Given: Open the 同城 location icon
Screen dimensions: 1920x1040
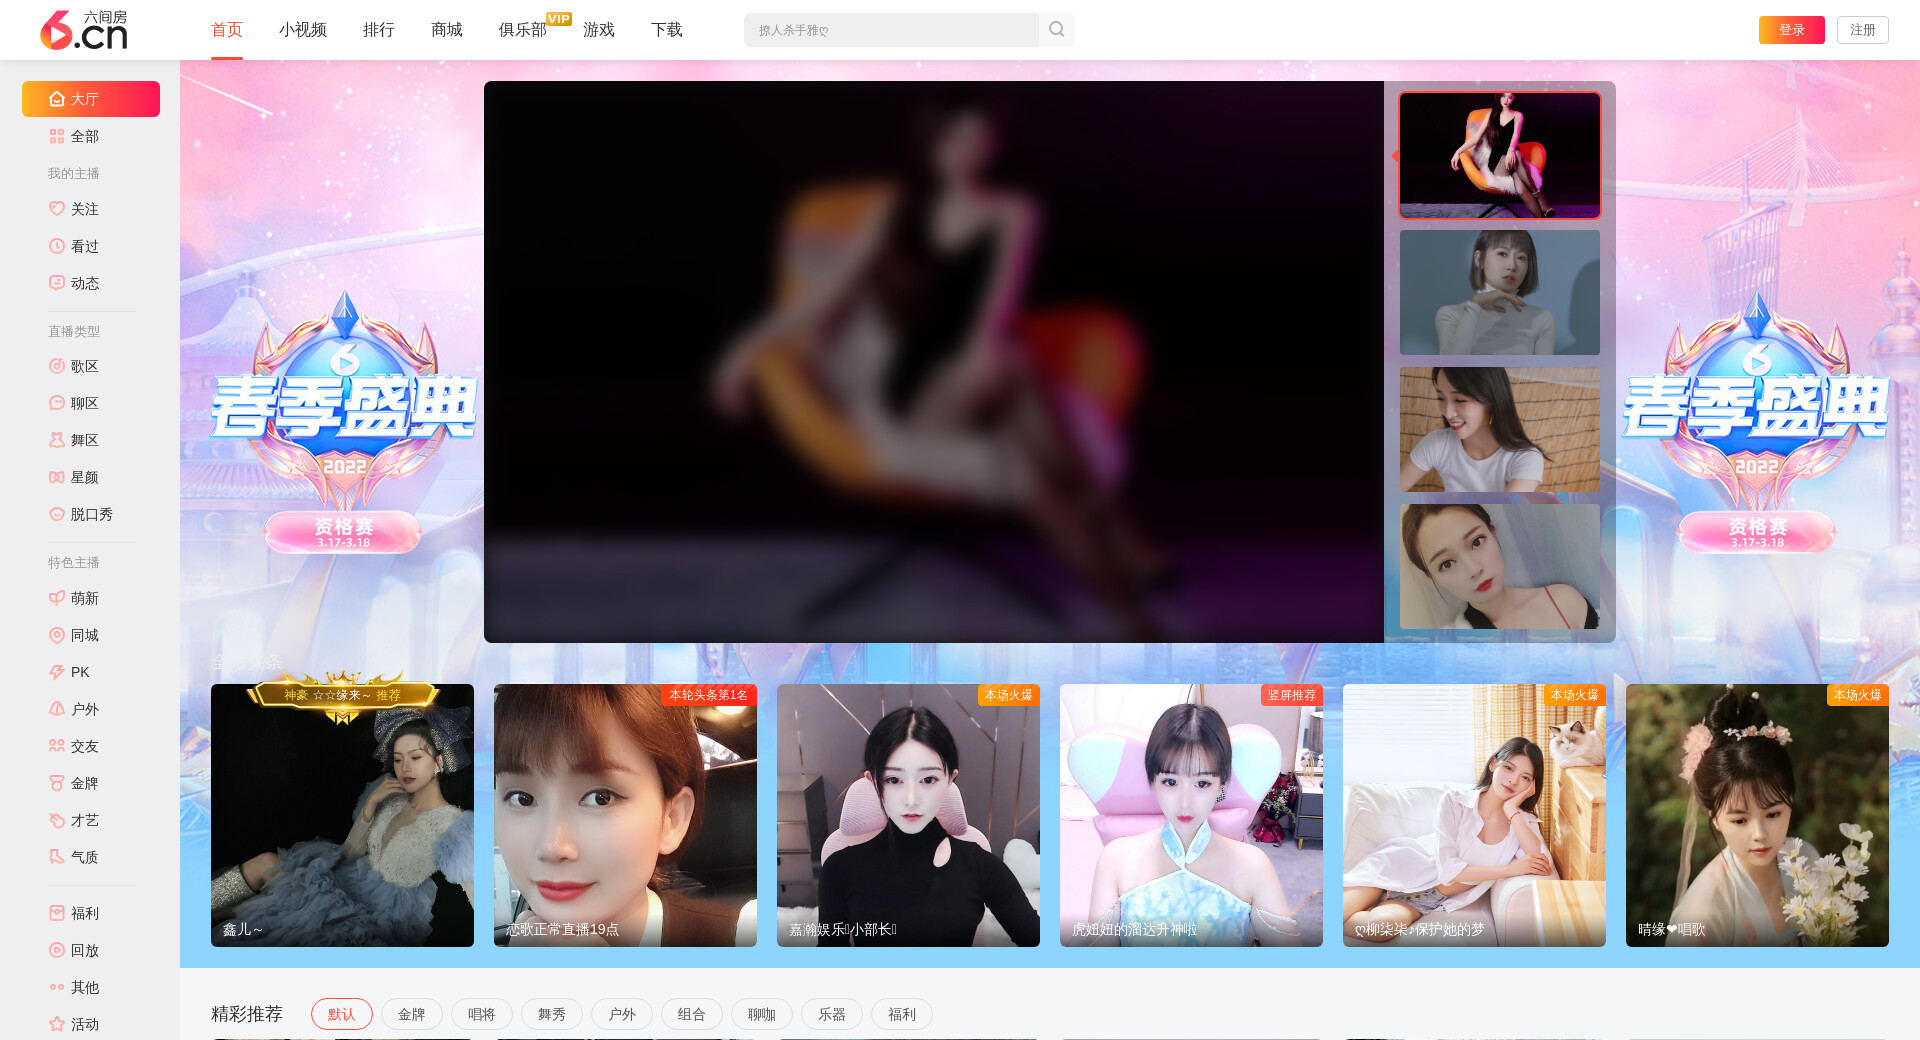Looking at the screenshot, I should 57,635.
